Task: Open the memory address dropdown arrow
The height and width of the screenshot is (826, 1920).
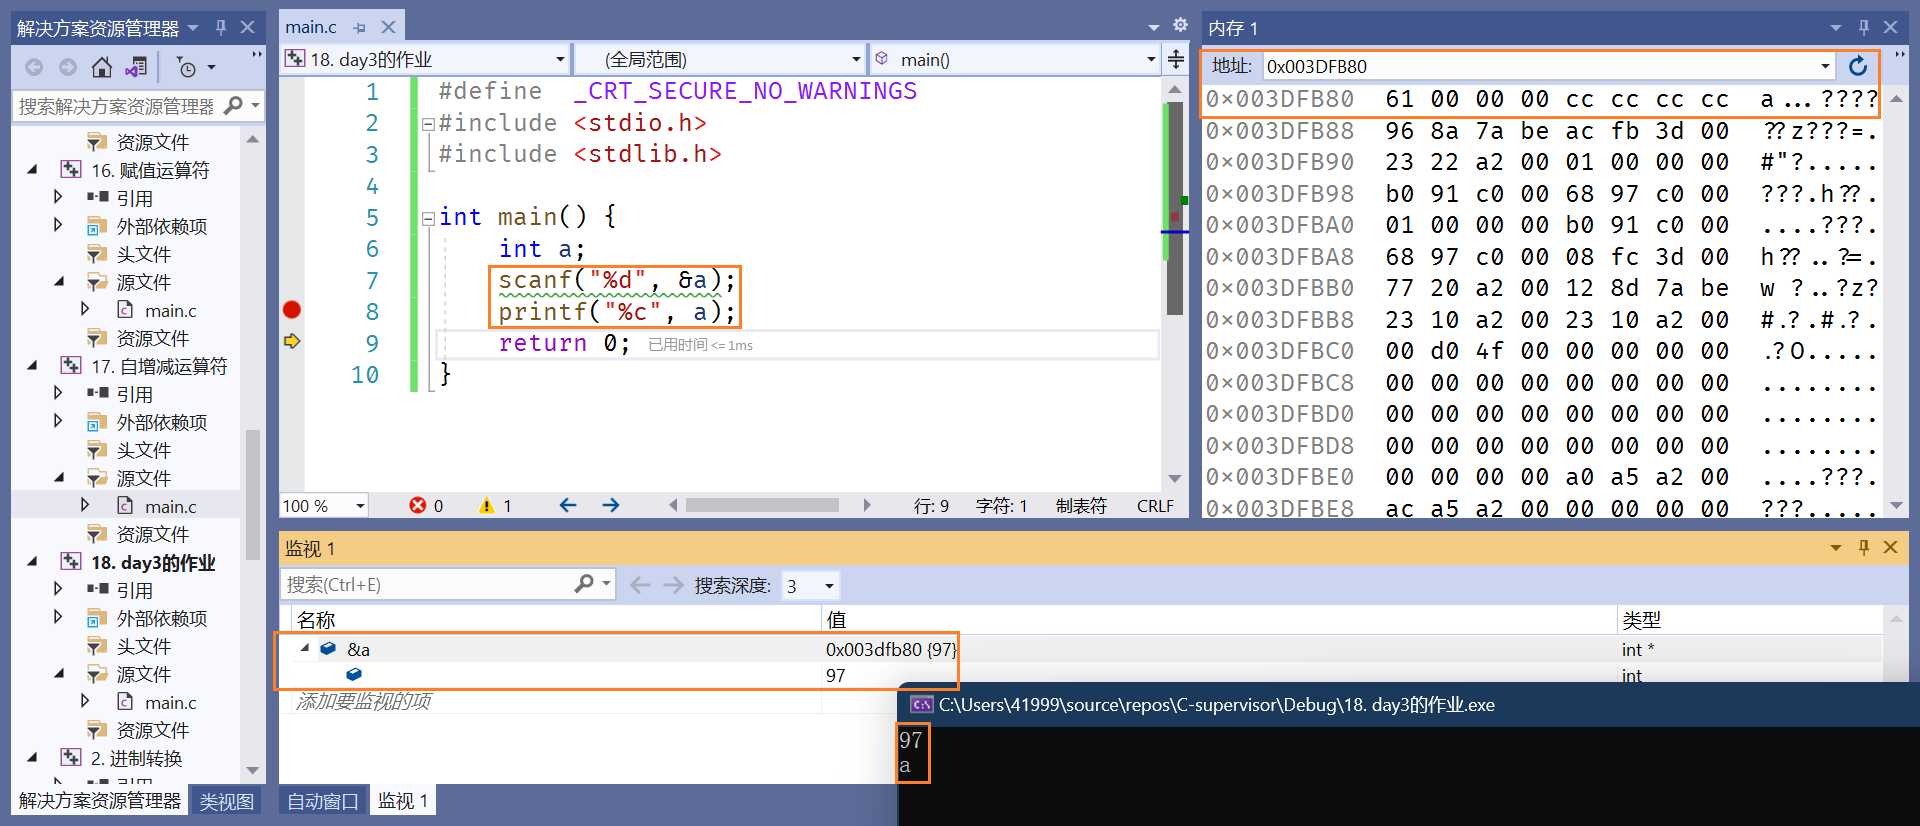Action: (x=1825, y=66)
